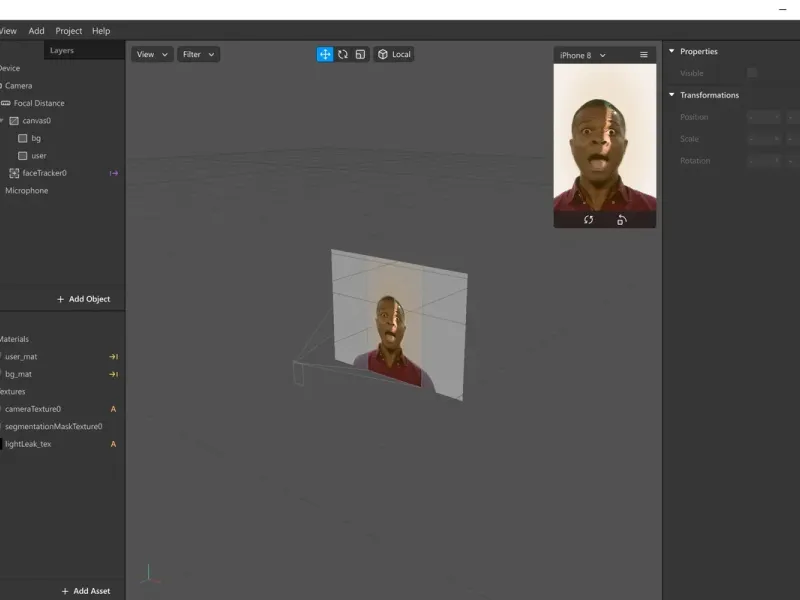Click the arrow icon next to user_mat

tap(113, 357)
